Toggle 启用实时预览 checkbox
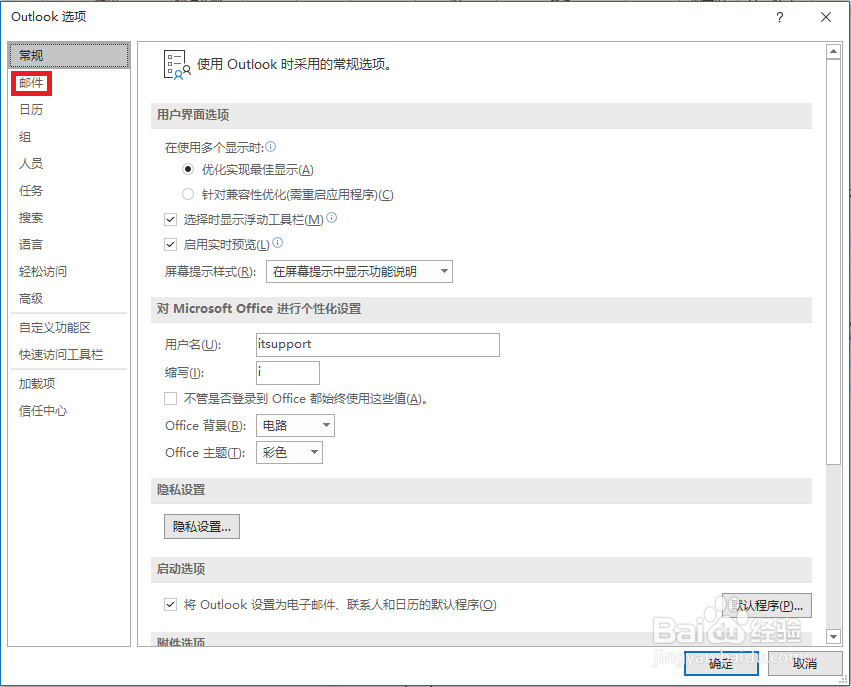 [170, 244]
